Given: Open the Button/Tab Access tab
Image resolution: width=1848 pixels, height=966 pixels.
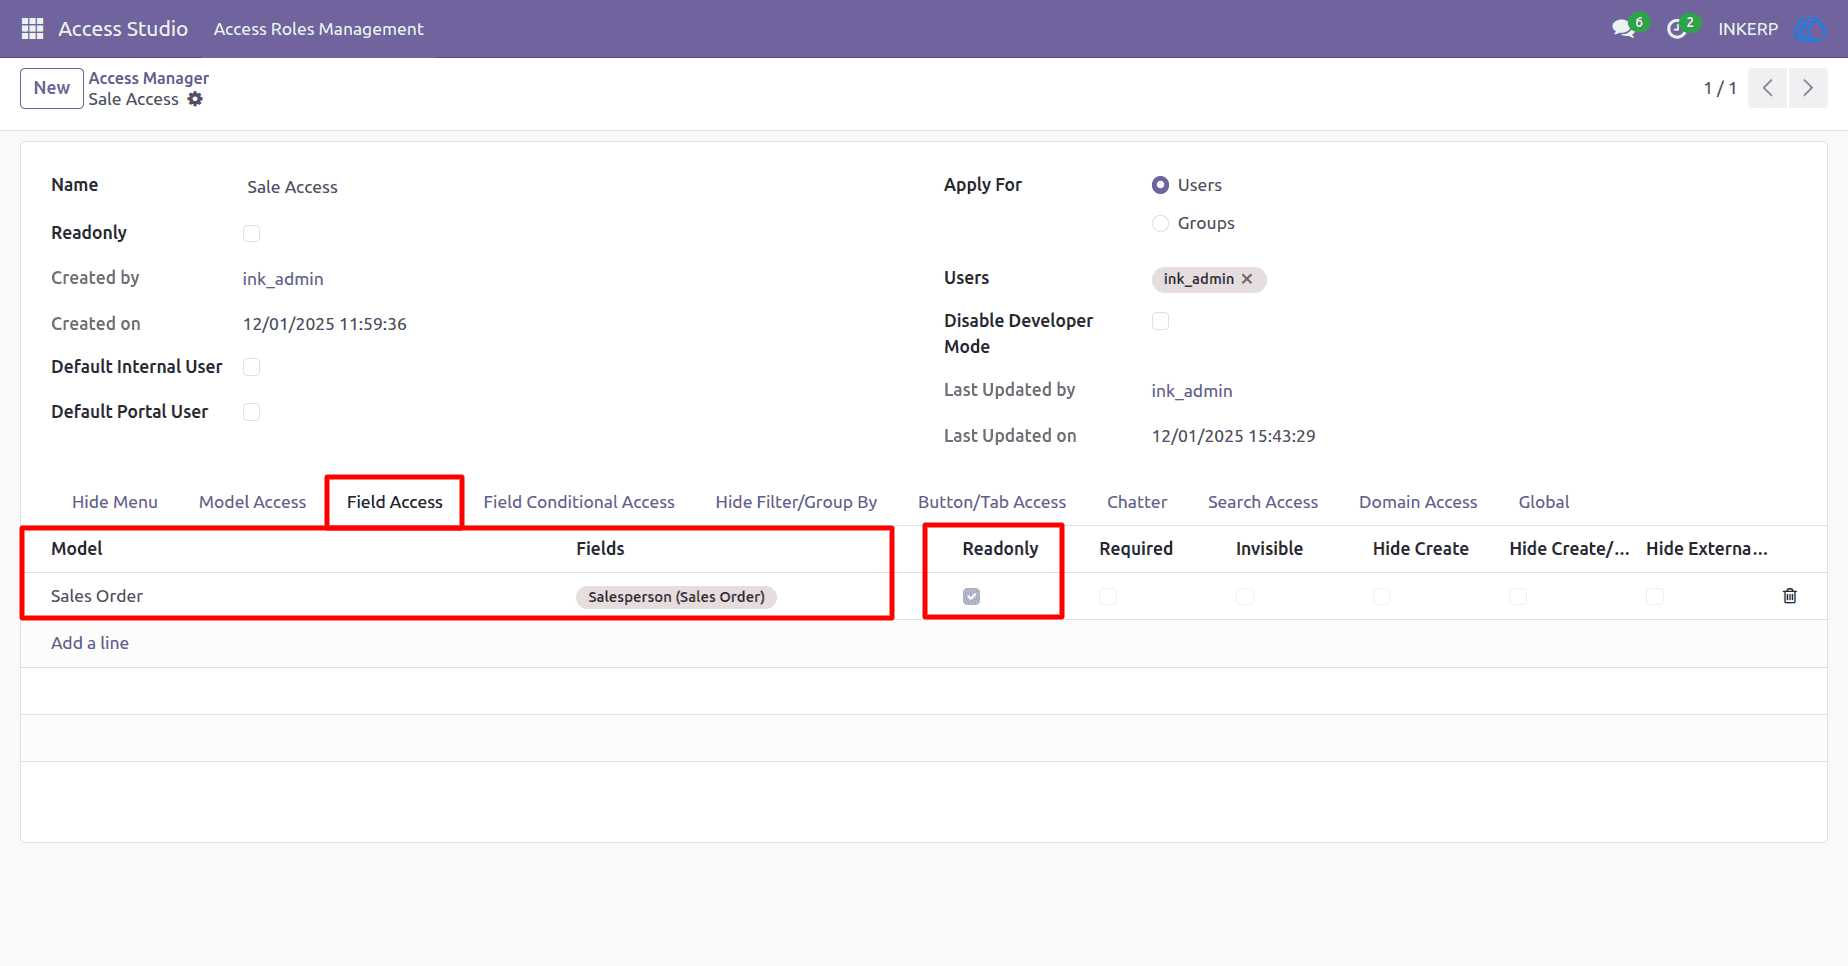Looking at the screenshot, I should [992, 502].
